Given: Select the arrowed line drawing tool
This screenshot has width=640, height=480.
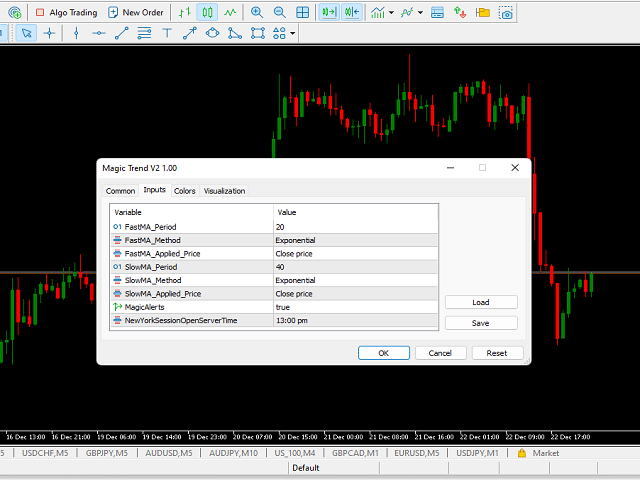Looking at the screenshot, I should tap(189, 33).
